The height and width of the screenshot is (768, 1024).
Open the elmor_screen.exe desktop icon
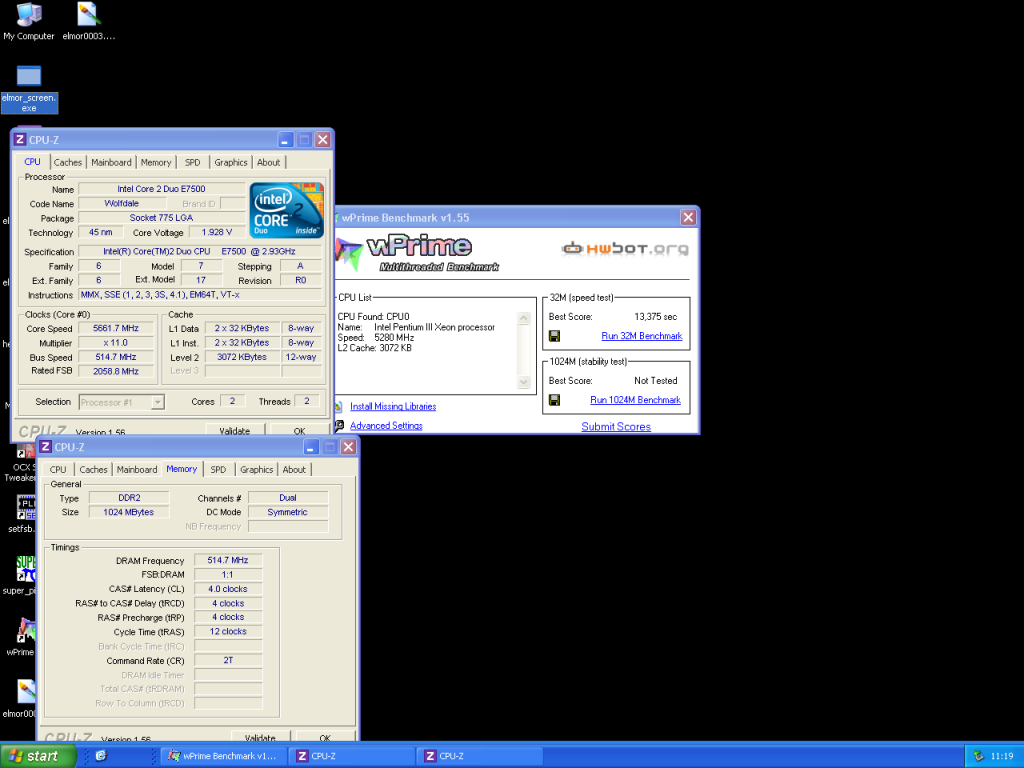pos(29,77)
